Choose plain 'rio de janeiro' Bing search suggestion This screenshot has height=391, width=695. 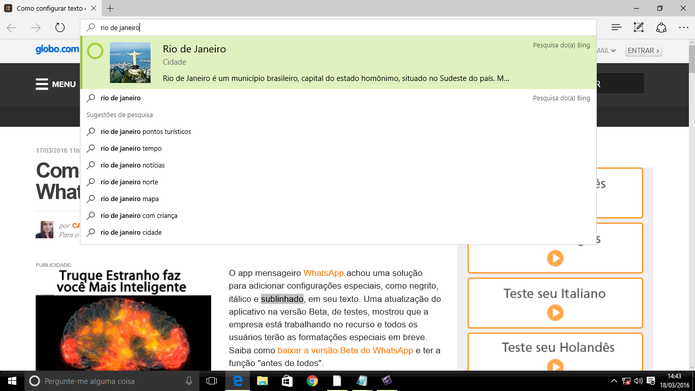point(338,98)
